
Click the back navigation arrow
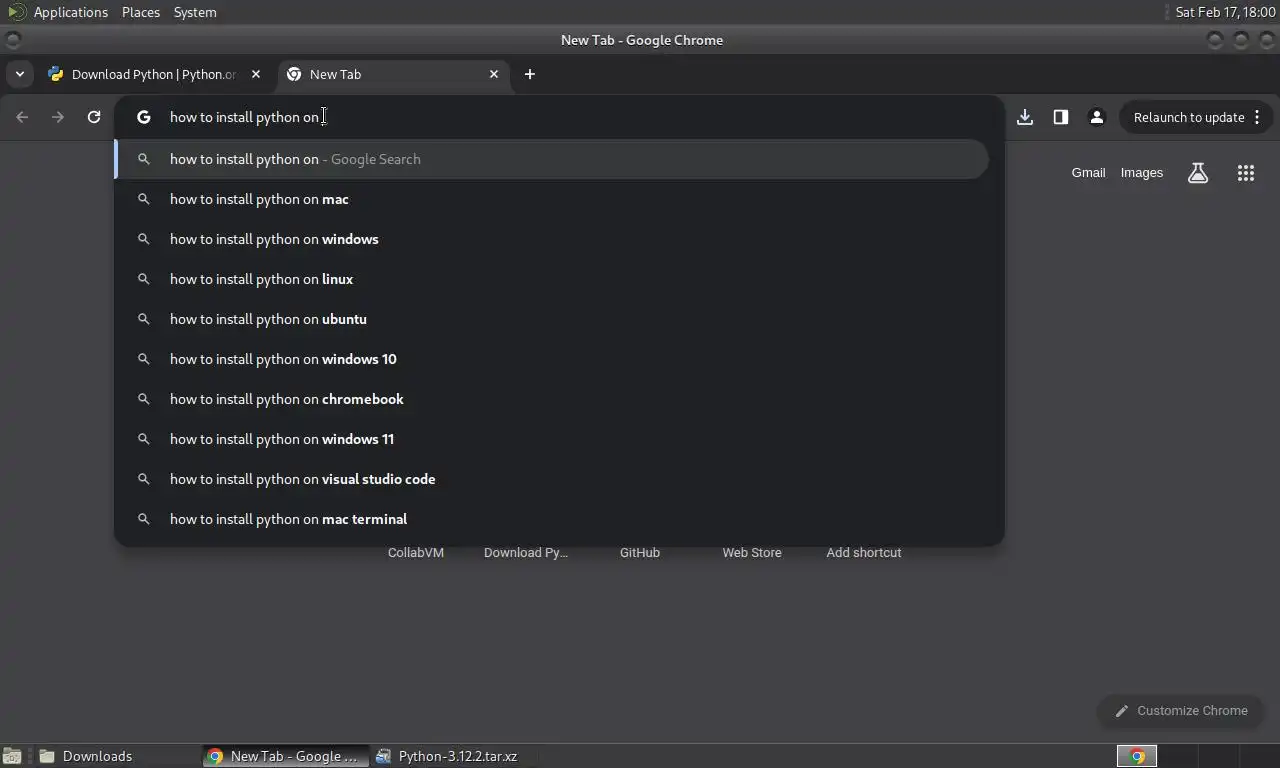click(x=22, y=117)
